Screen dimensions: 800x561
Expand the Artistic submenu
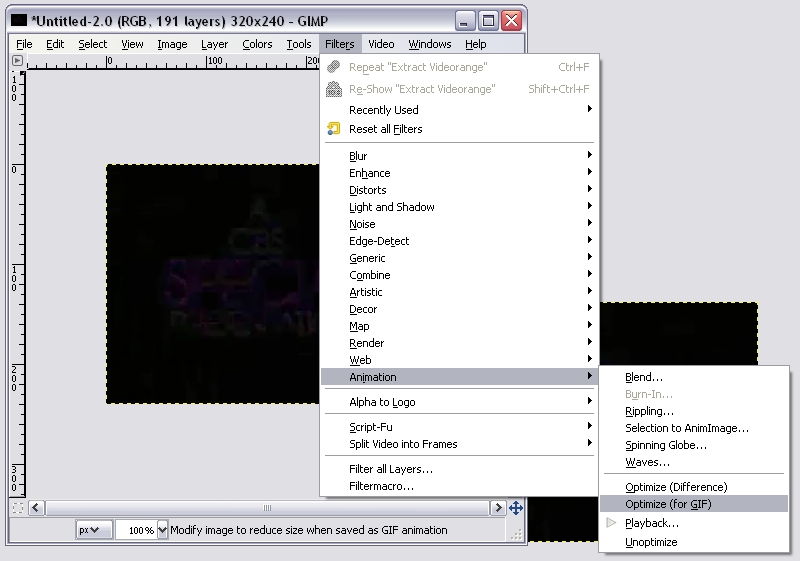(x=459, y=292)
